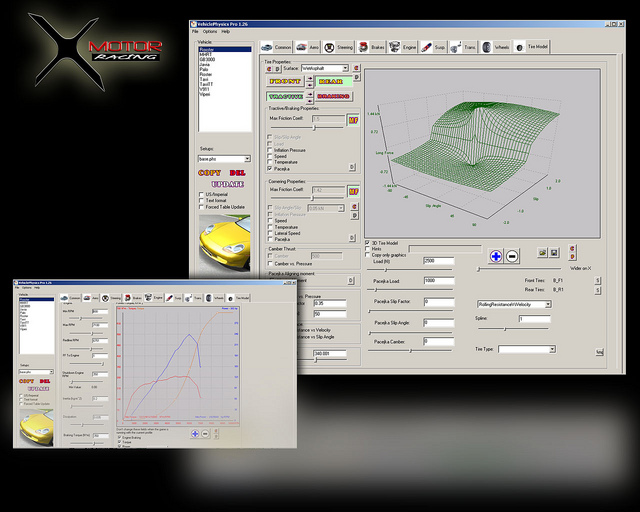Click the UPDATE button under Setups

pos(222,185)
